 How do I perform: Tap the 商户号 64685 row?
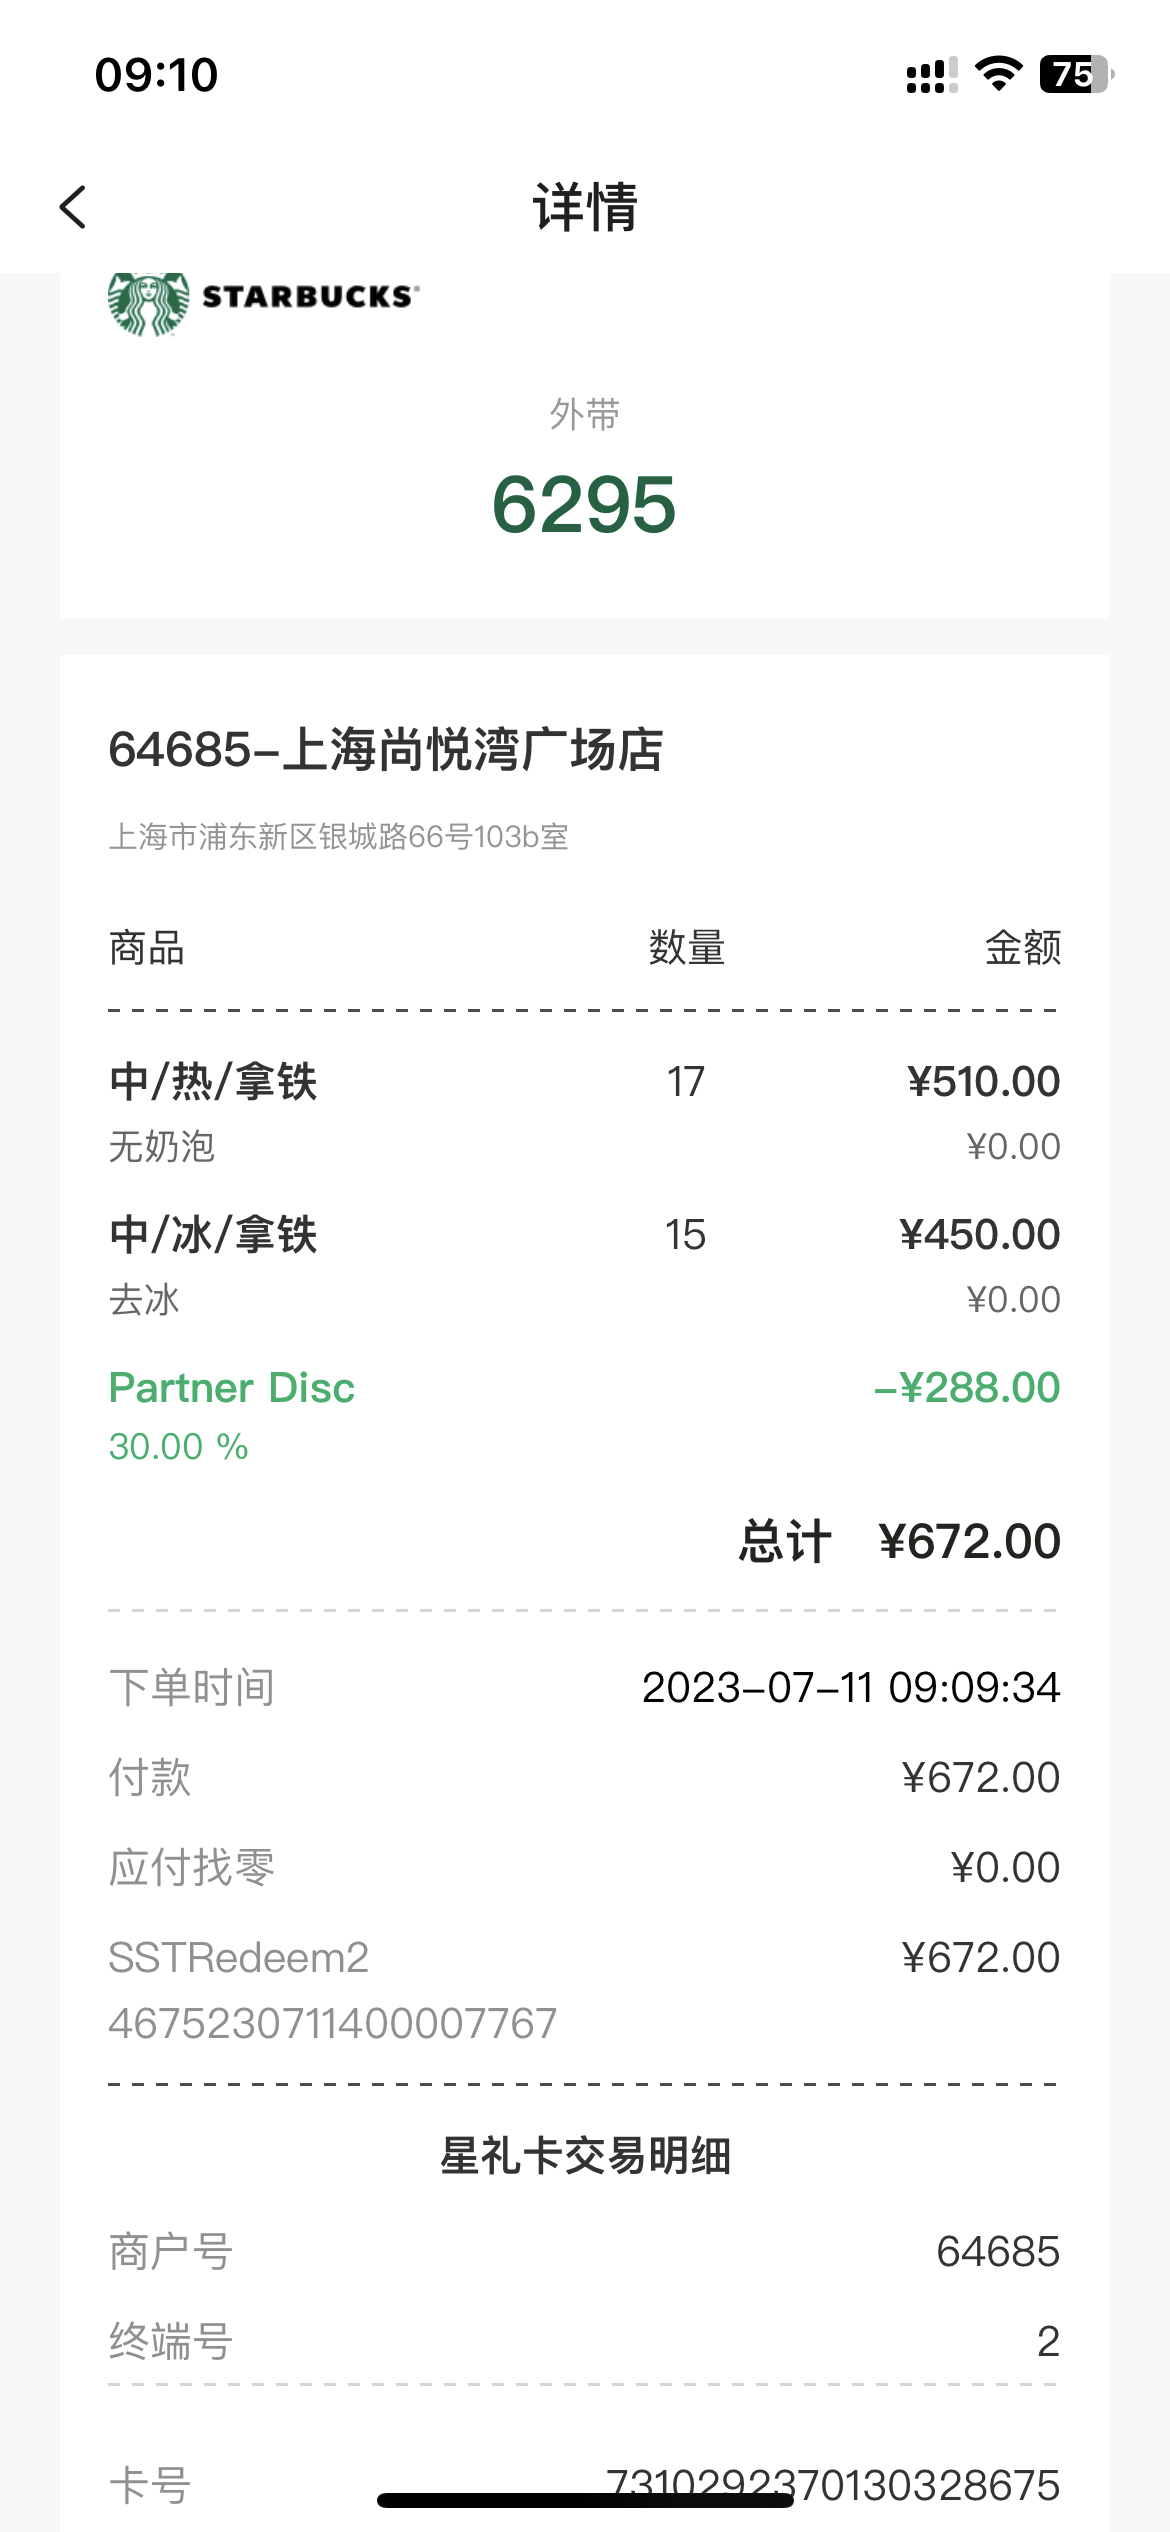pos(584,2252)
